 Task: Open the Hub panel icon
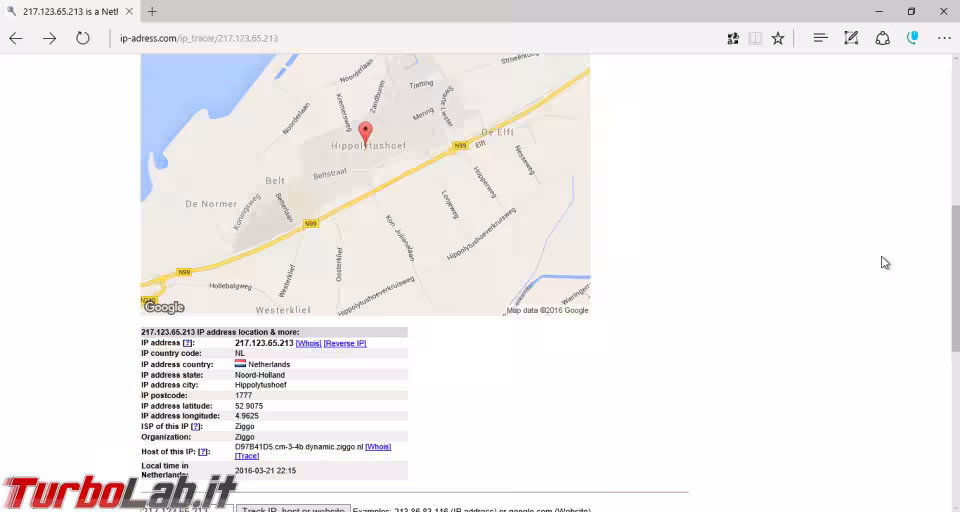click(820, 38)
